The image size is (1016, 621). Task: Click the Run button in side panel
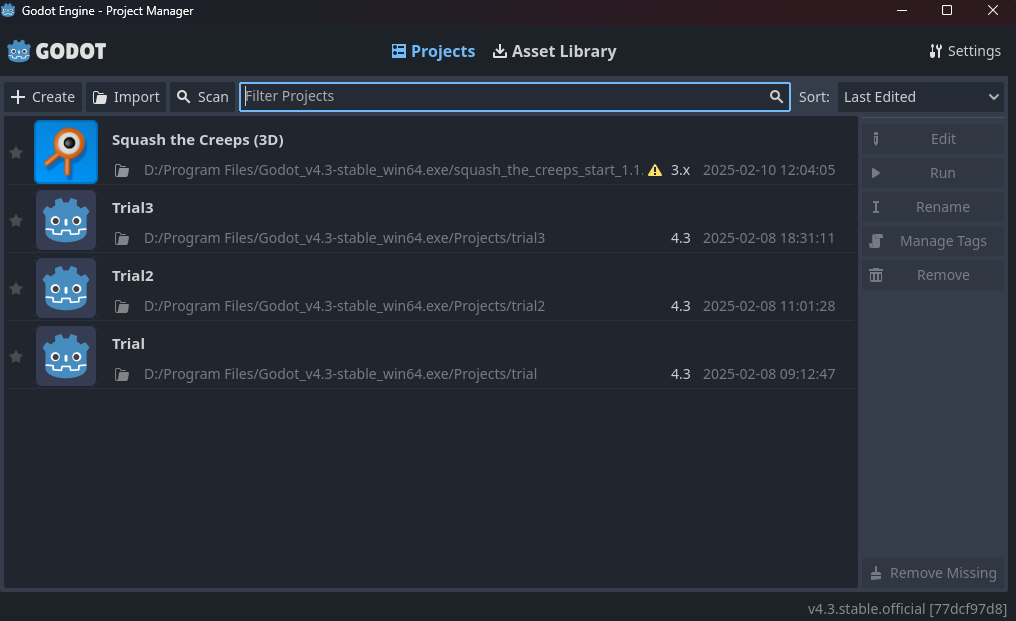(x=933, y=173)
